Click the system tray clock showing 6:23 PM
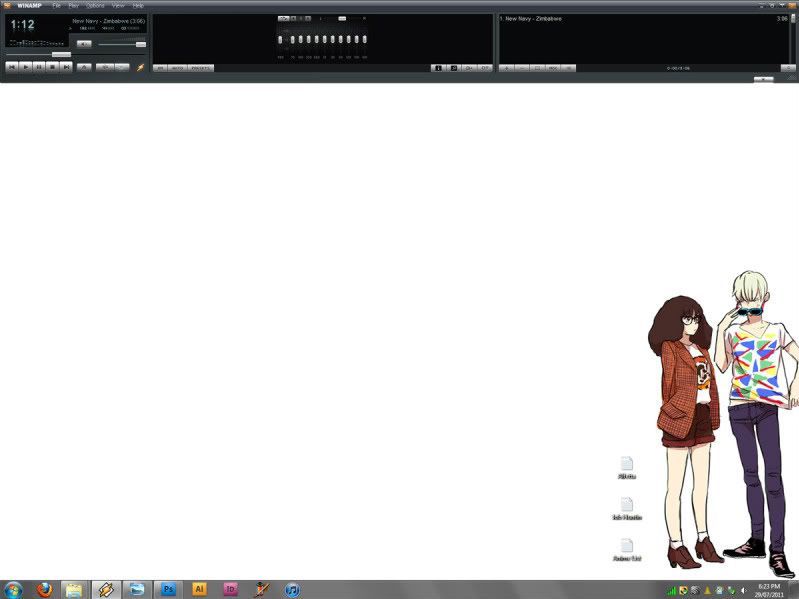 769,590
